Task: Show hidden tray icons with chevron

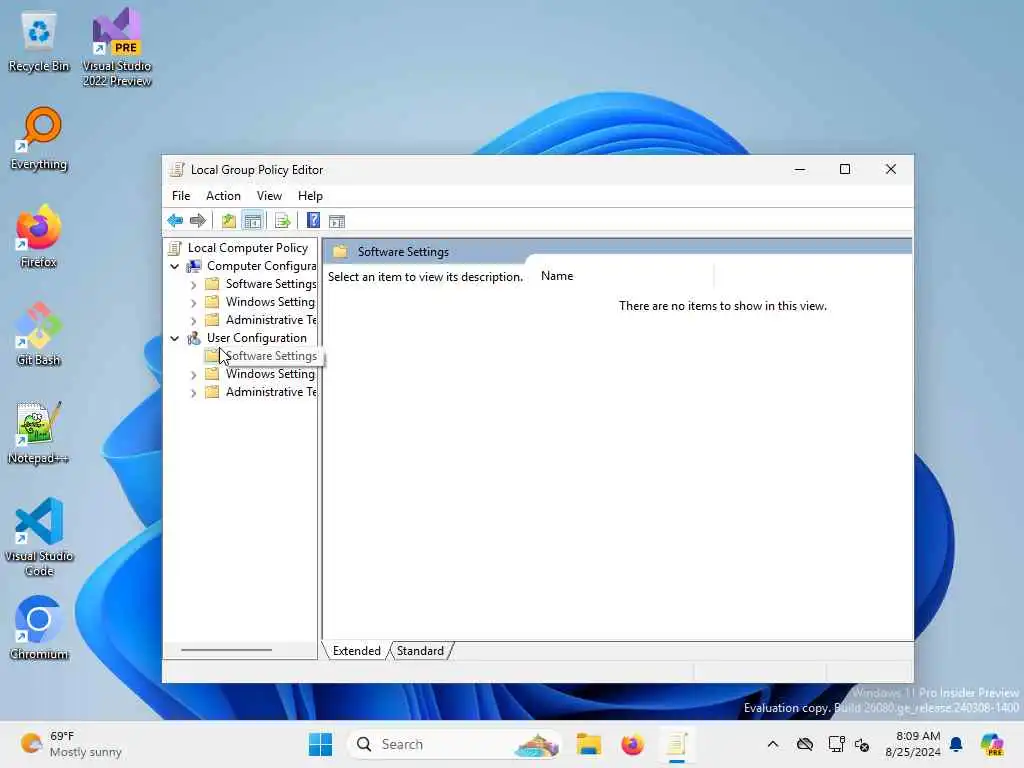Action: [x=773, y=744]
